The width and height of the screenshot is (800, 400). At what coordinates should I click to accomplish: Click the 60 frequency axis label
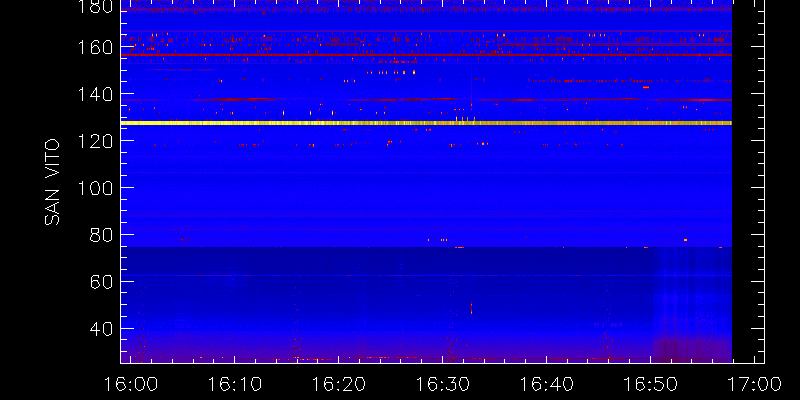pos(101,282)
